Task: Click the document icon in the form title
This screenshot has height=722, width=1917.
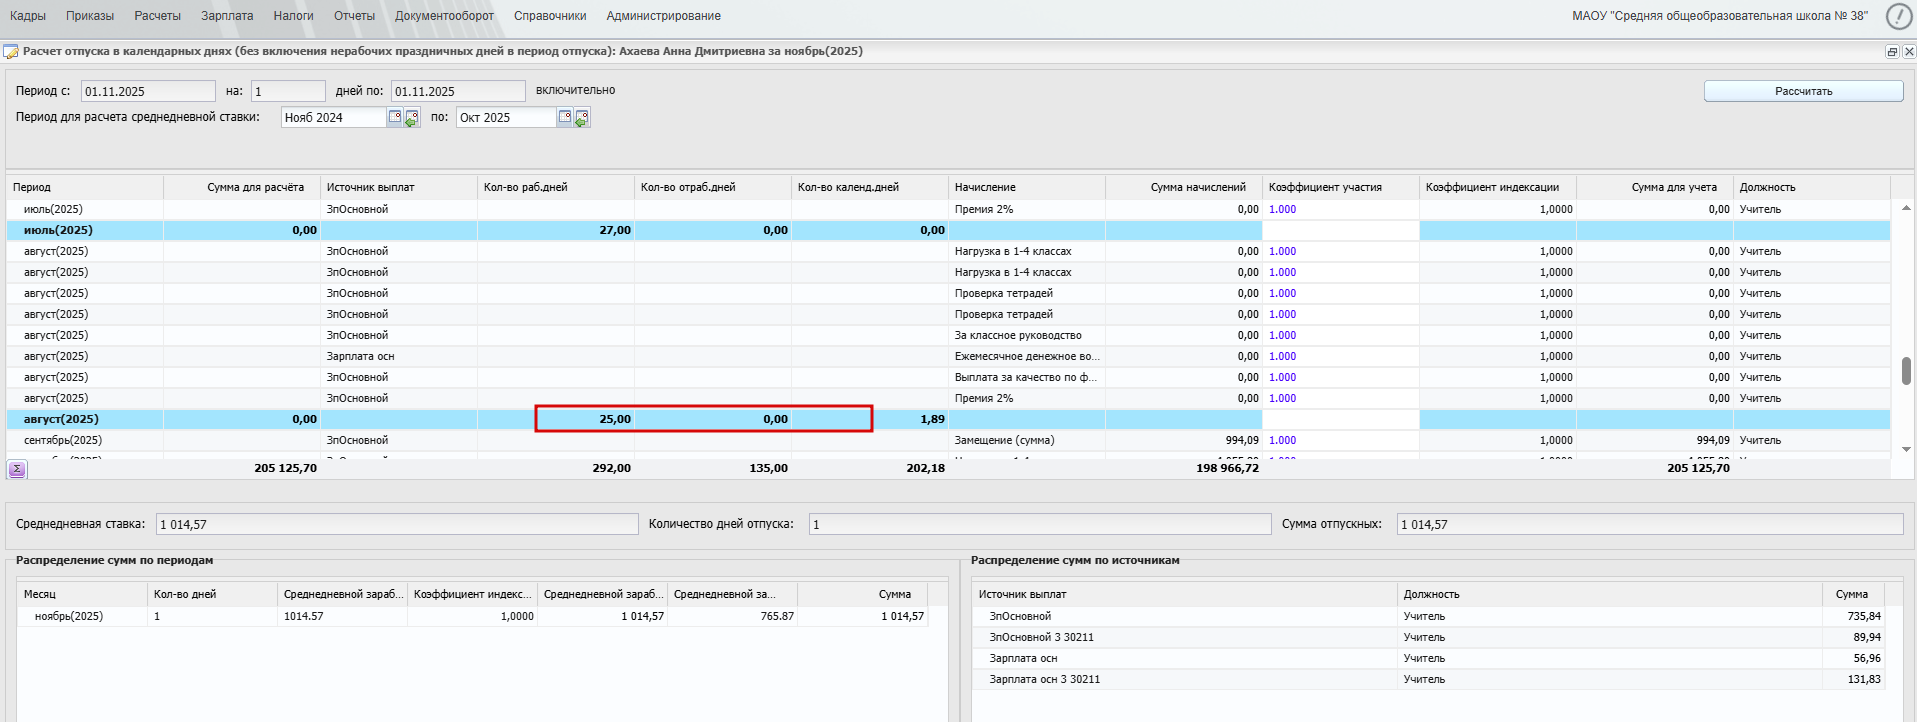Action: (x=11, y=51)
